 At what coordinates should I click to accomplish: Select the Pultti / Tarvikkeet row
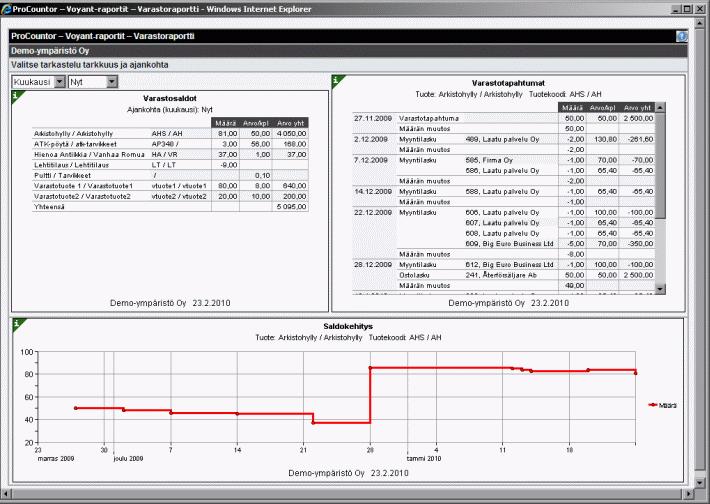[x=171, y=175]
